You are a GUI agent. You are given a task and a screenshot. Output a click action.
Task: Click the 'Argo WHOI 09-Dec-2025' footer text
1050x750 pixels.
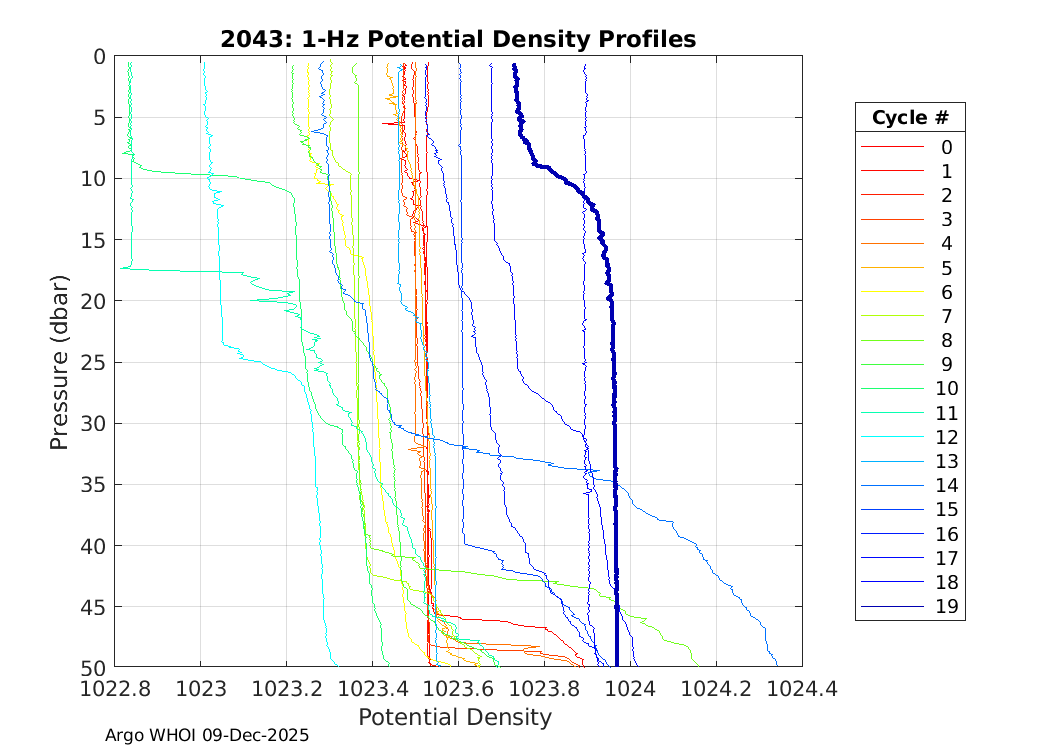pyautogui.click(x=207, y=735)
